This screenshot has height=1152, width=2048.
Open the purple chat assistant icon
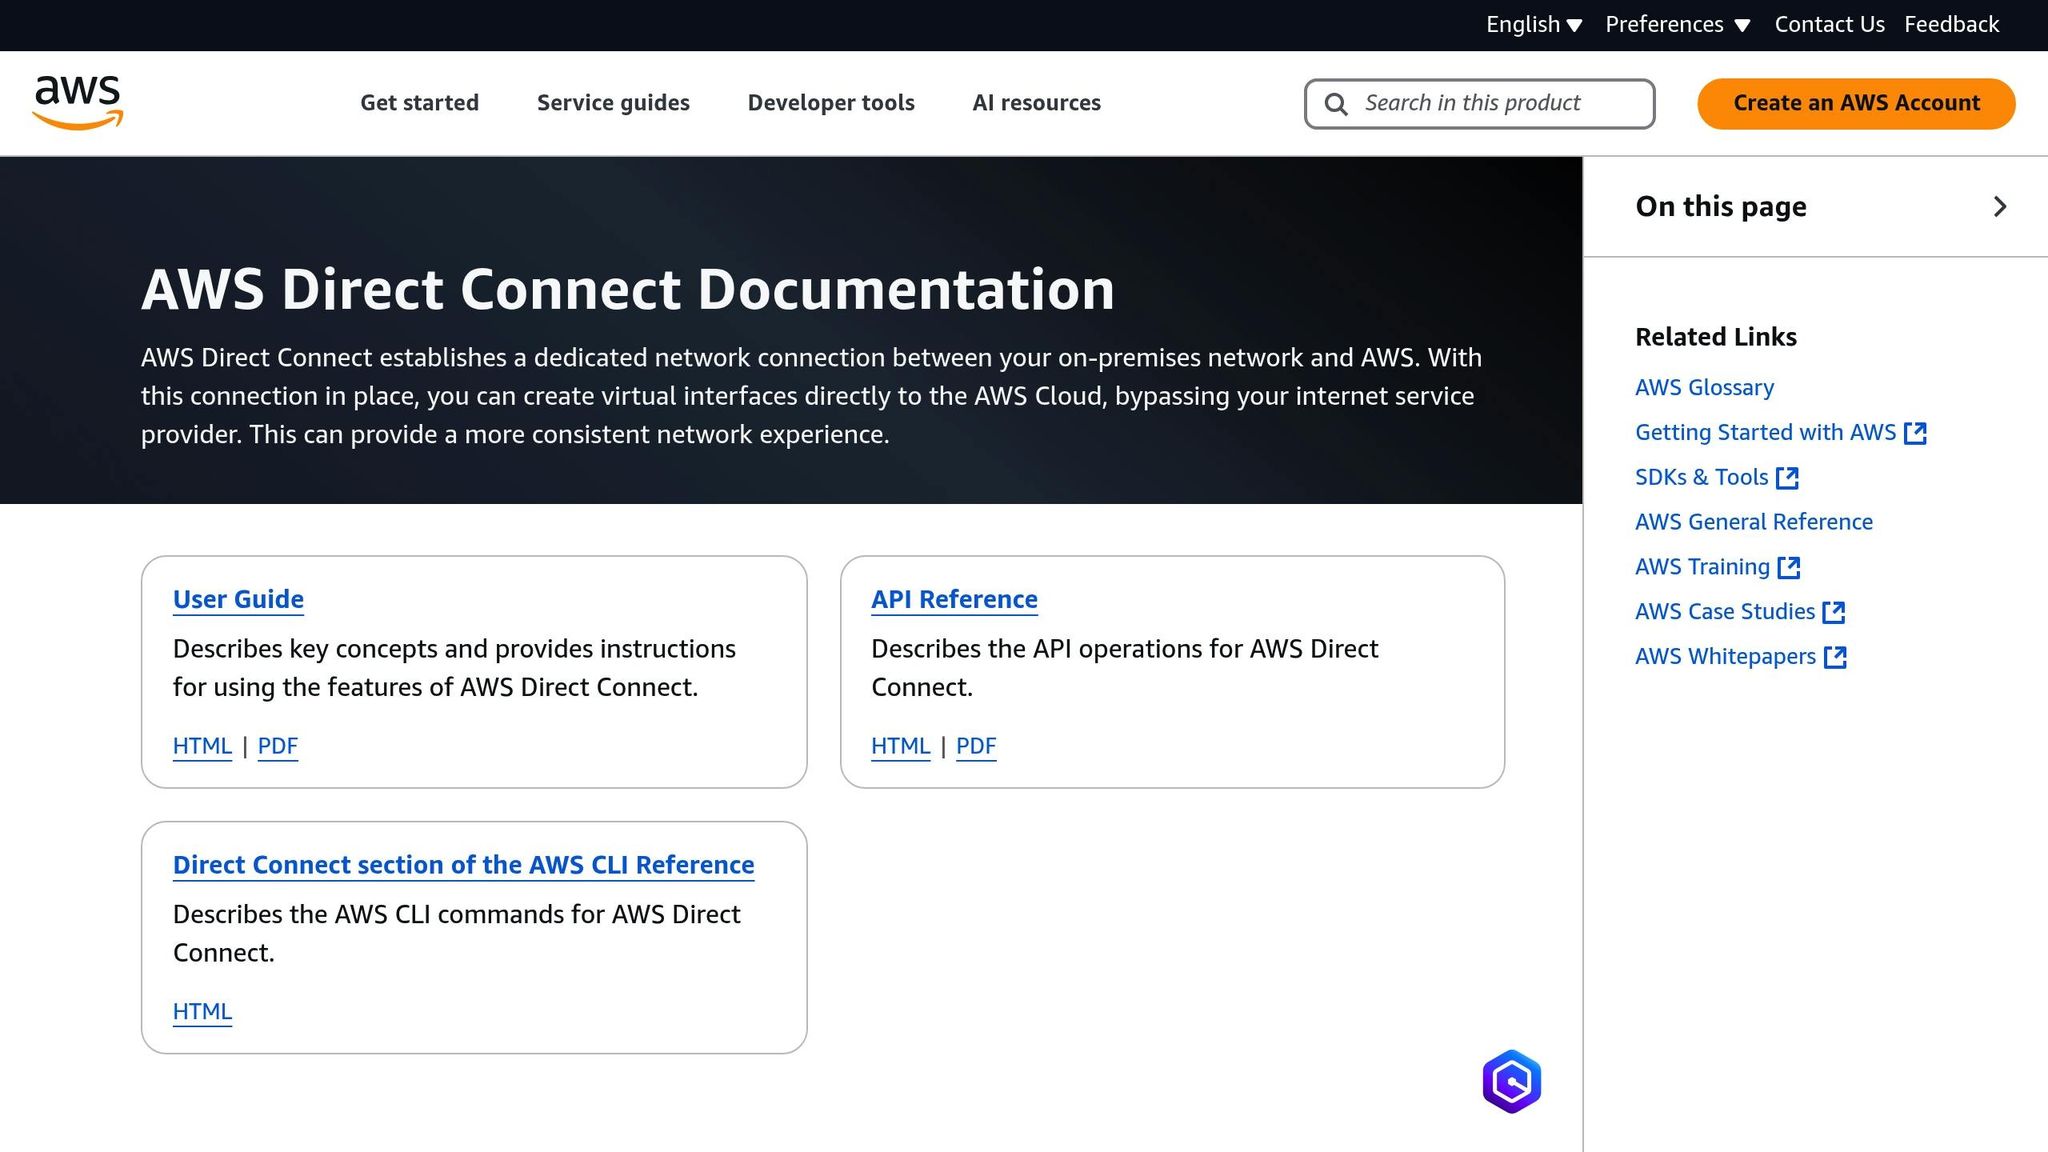(1511, 1081)
